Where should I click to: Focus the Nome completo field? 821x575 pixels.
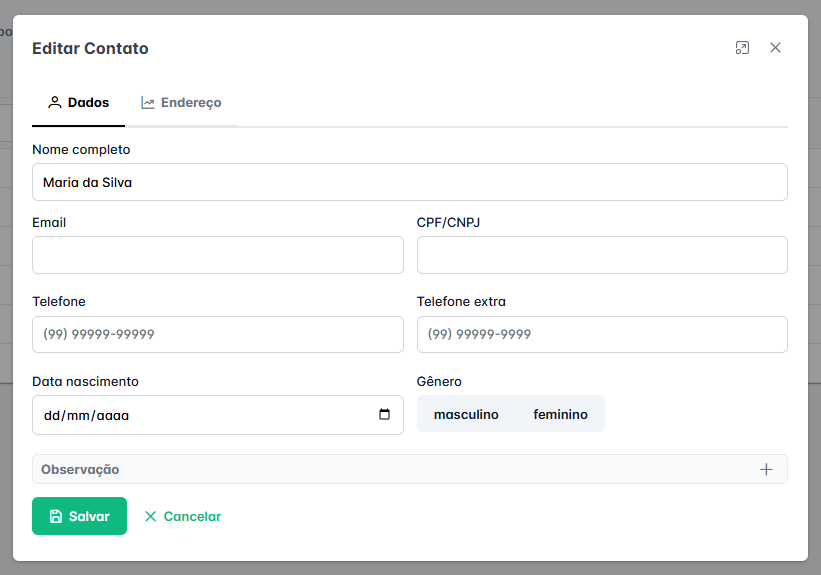(409, 183)
